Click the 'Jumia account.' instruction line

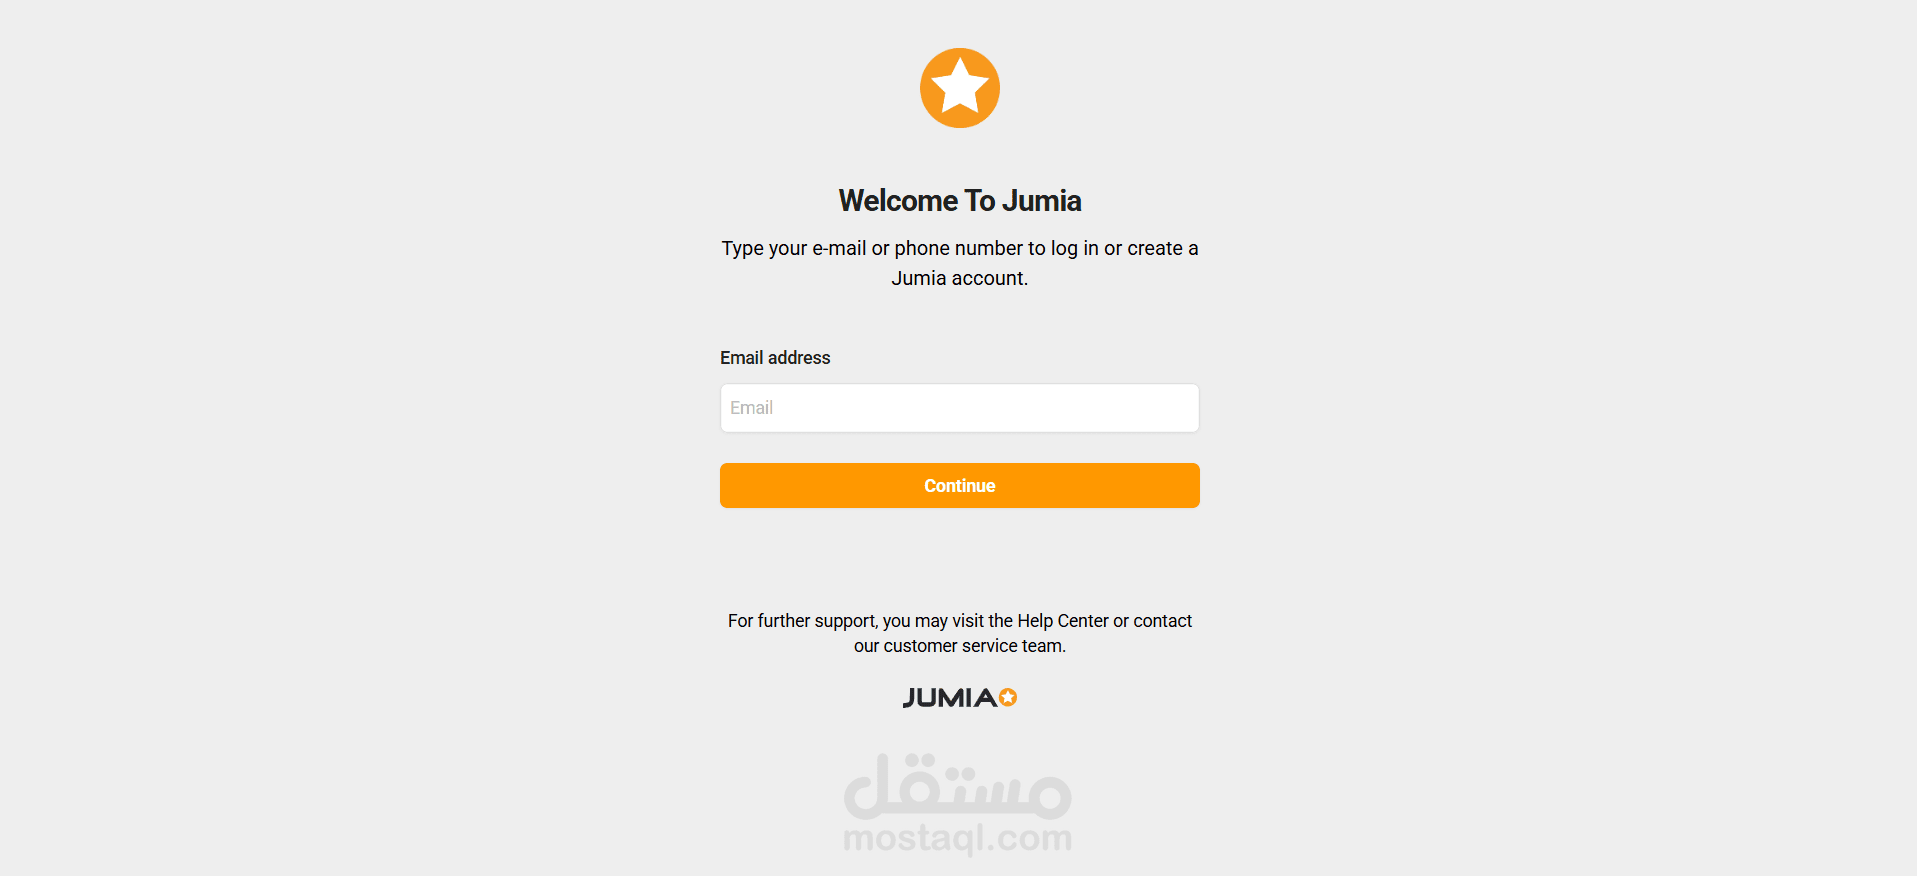pyautogui.click(x=960, y=278)
